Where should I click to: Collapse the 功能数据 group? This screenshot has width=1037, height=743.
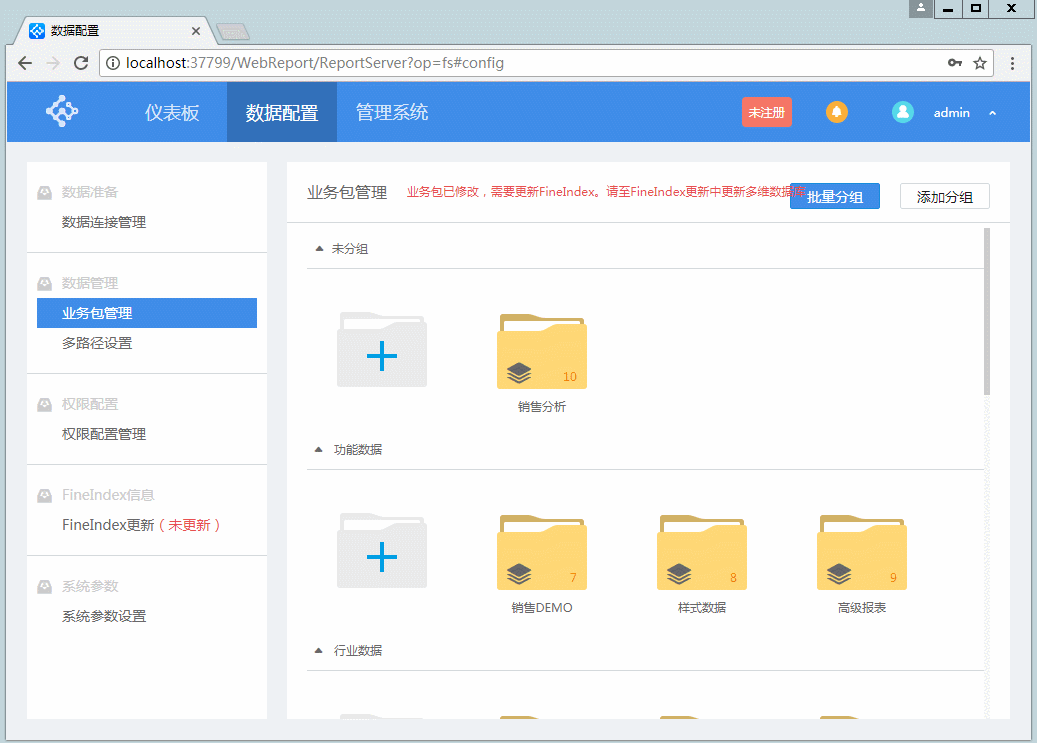[319, 450]
